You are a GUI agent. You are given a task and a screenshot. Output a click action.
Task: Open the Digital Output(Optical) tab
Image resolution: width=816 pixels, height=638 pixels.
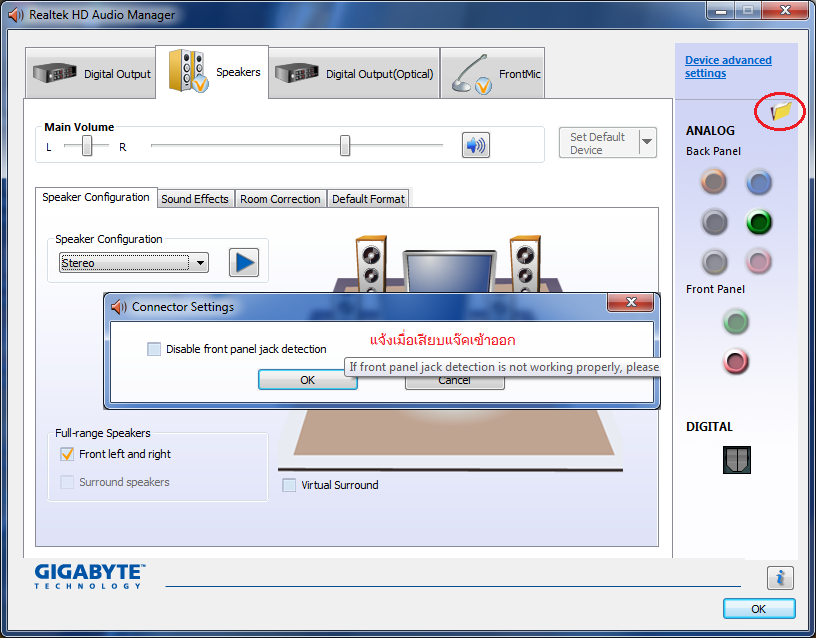click(x=354, y=73)
